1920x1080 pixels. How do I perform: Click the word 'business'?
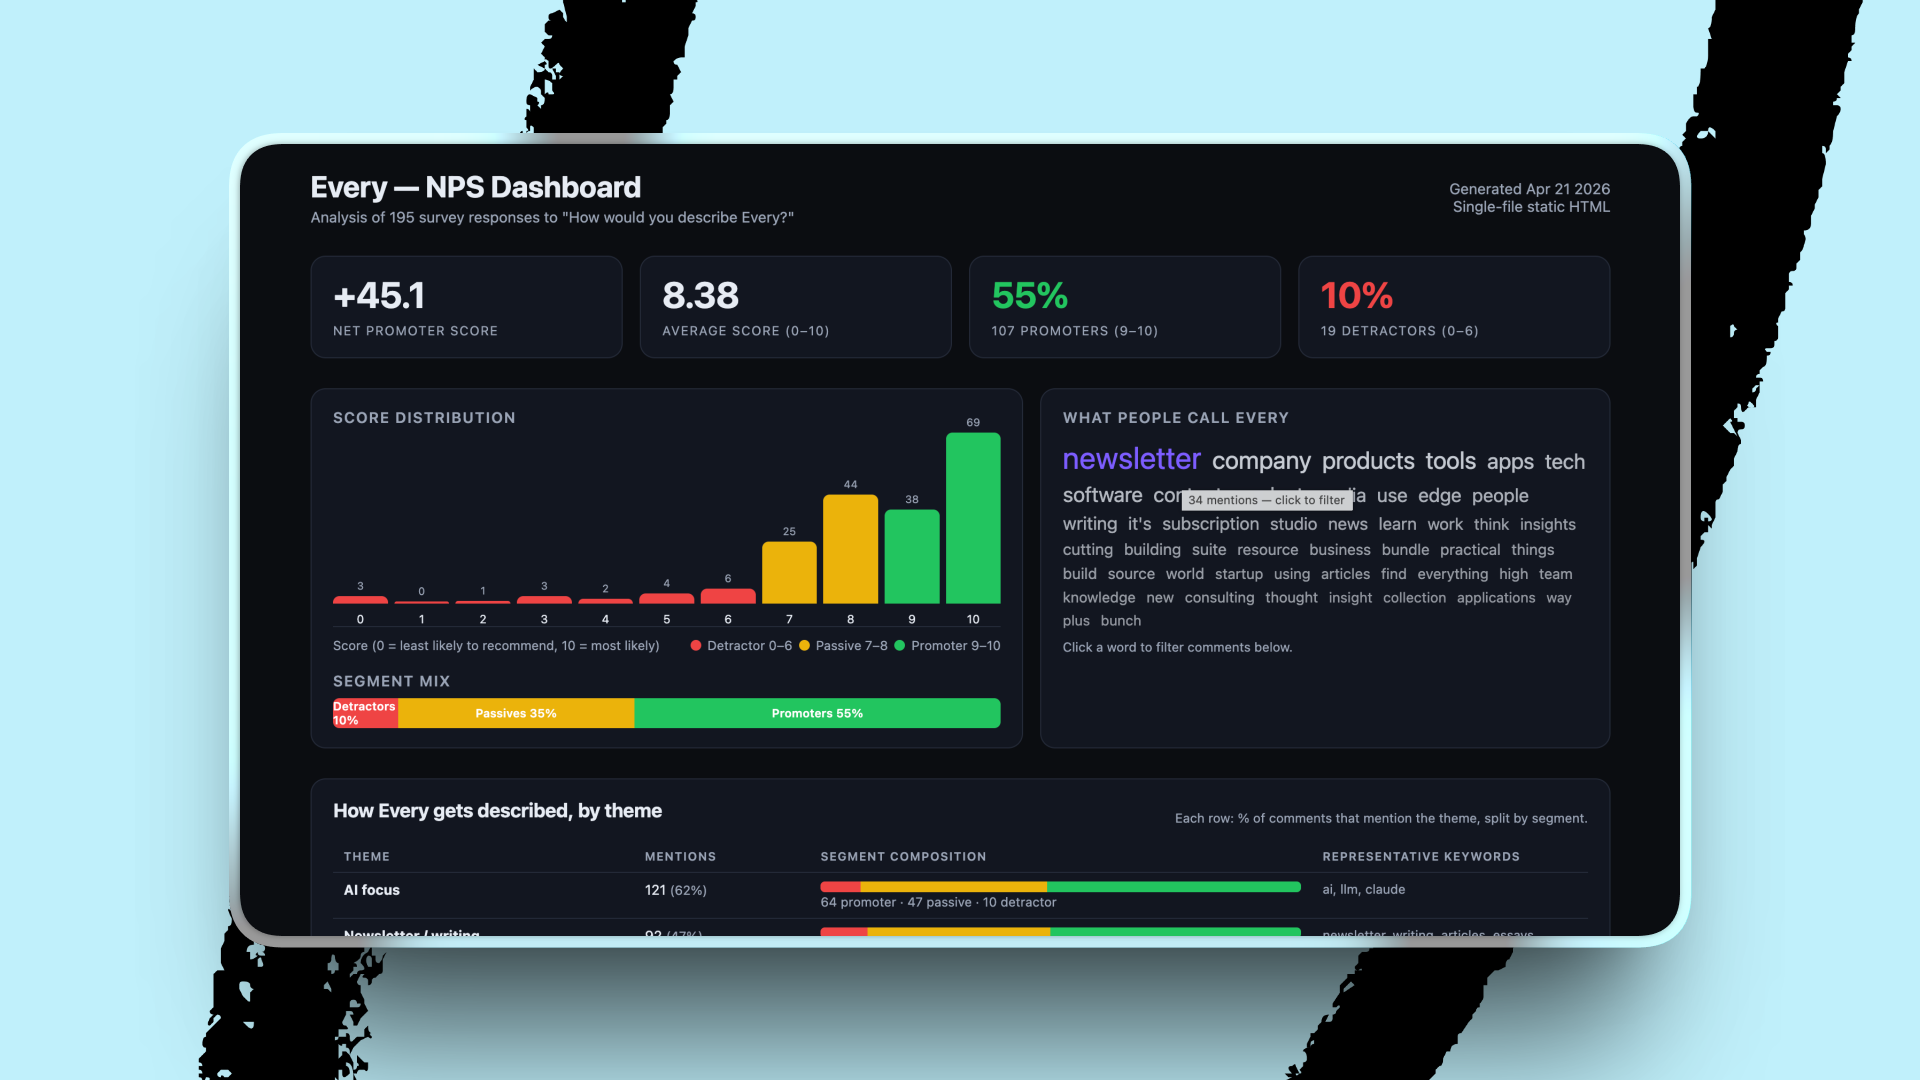tap(1340, 550)
